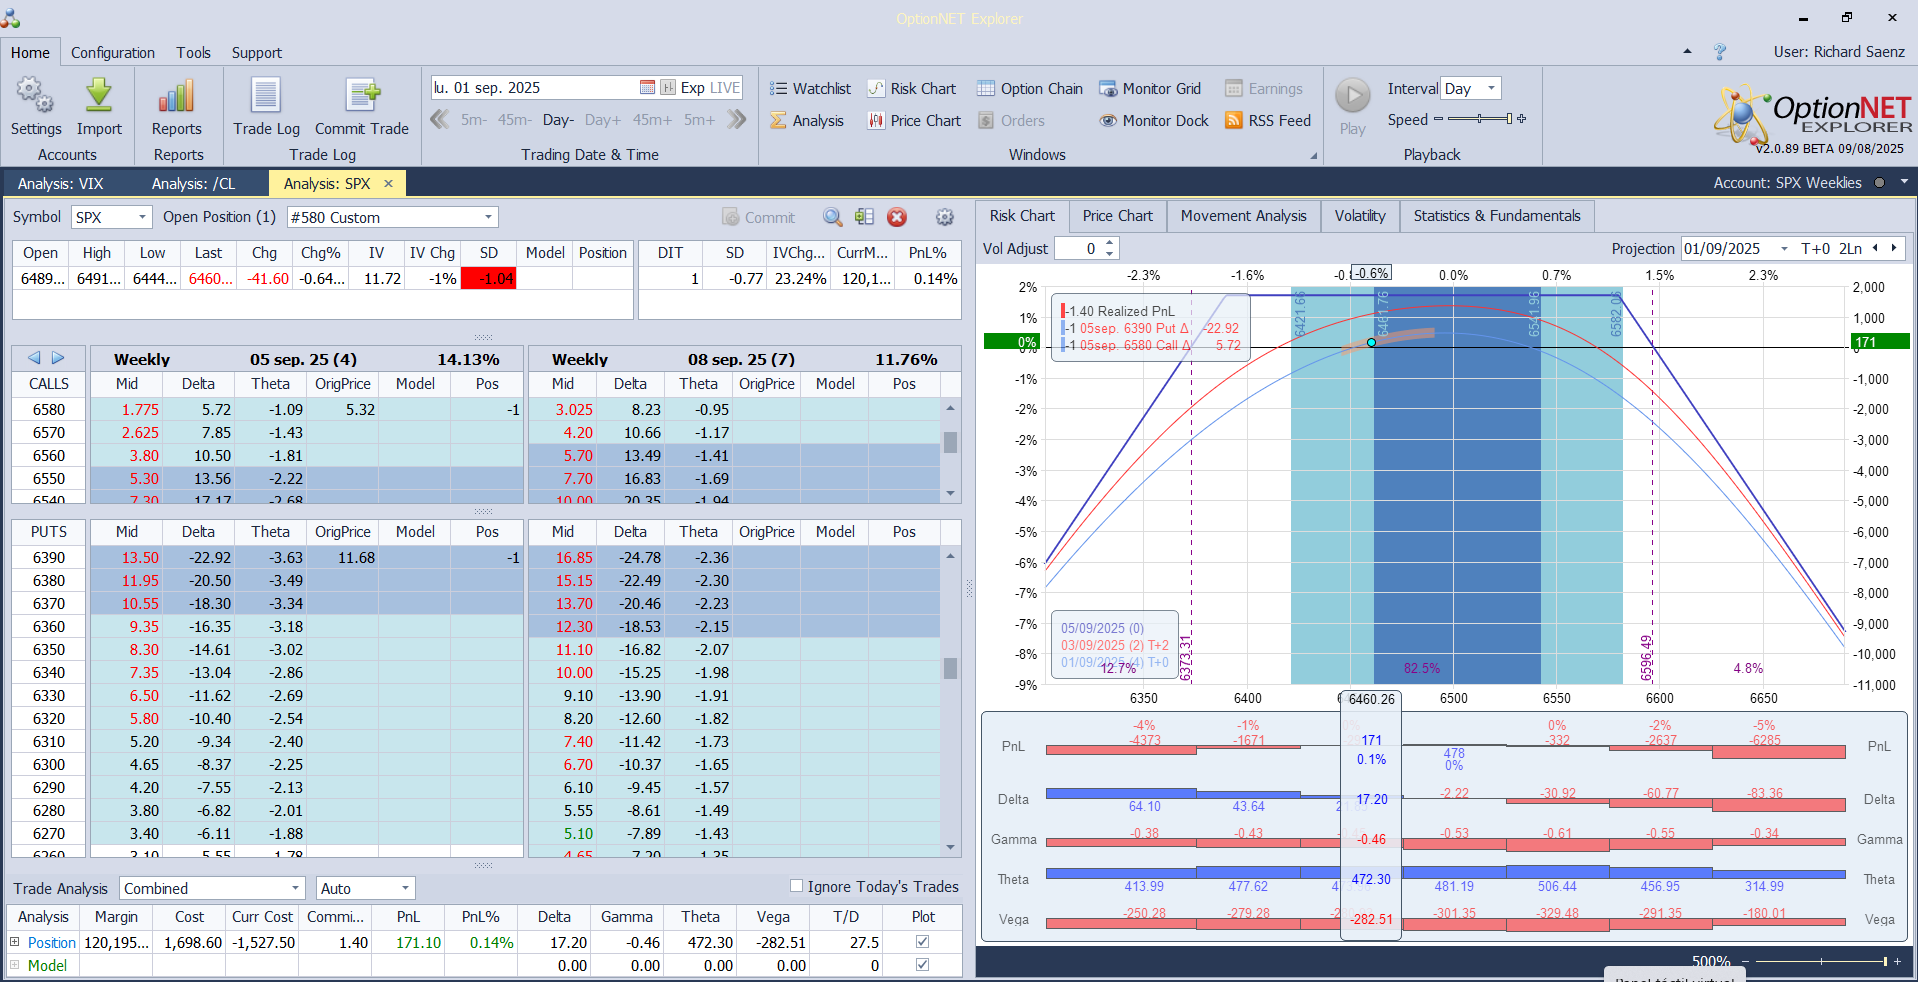Go to next expiration with right arrow
This screenshot has width=1918, height=982.
[58, 358]
